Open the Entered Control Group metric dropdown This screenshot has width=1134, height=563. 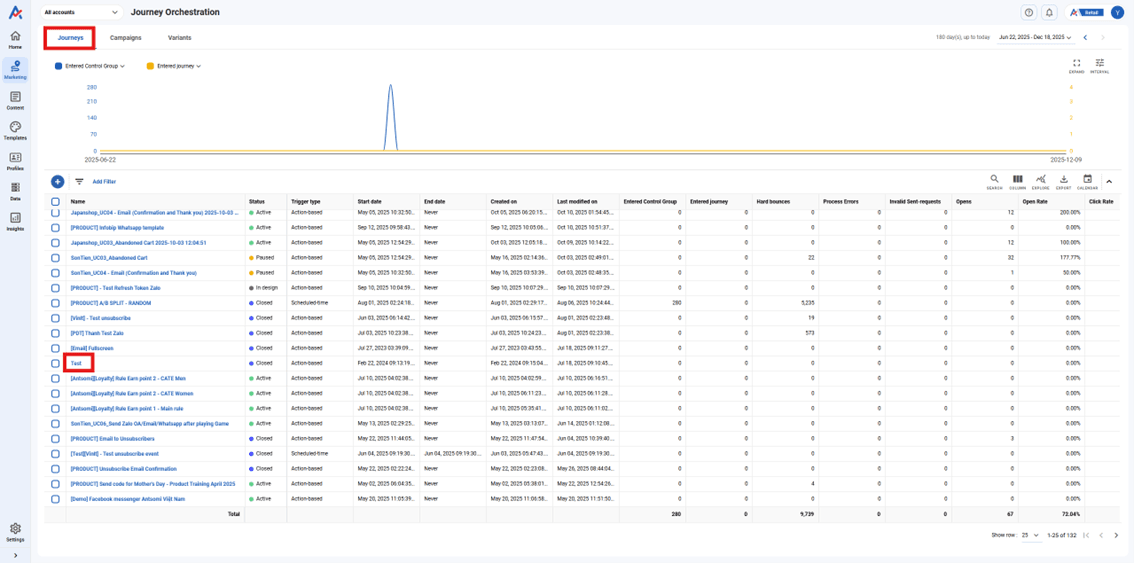pos(94,66)
